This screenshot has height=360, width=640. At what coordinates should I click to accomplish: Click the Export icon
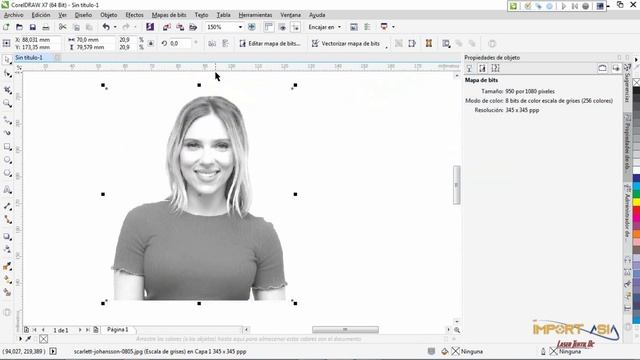(x=180, y=27)
